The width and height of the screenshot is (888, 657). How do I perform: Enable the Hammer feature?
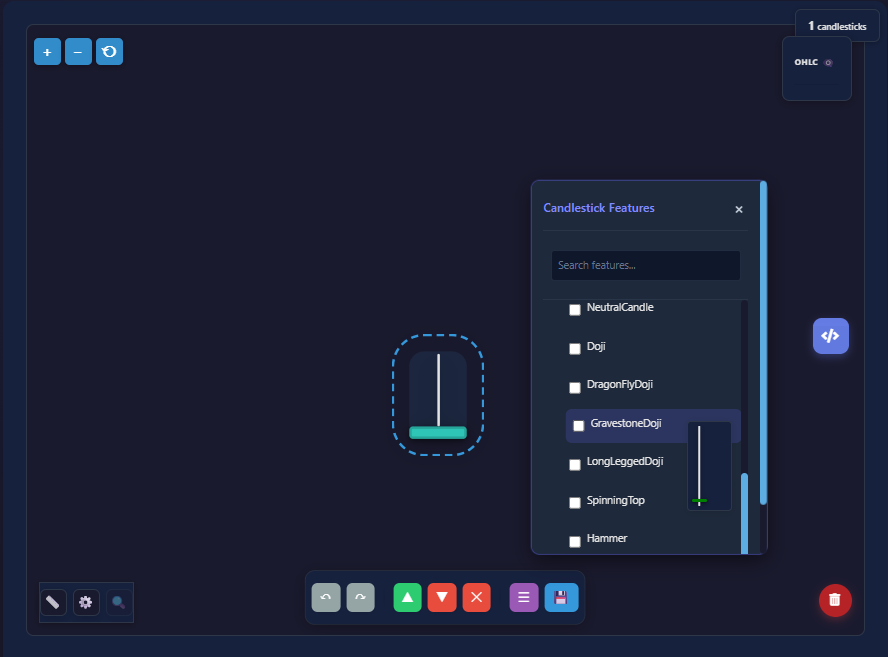(575, 540)
